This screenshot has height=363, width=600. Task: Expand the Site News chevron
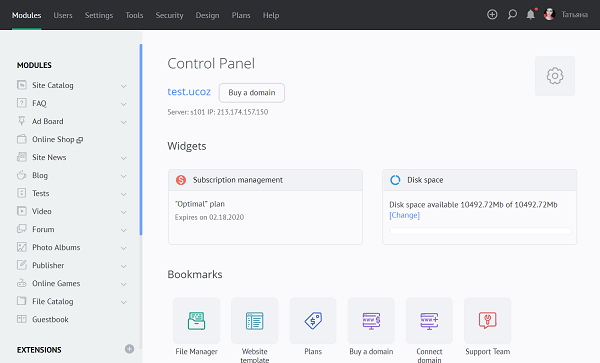click(x=124, y=158)
